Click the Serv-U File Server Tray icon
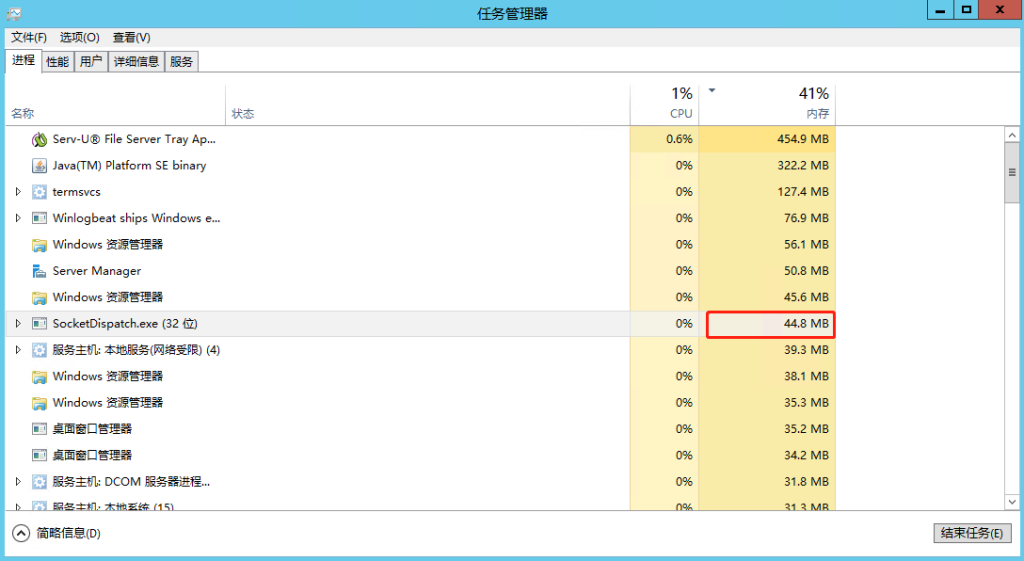The image size is (1024, 561). [x=40, y=139]
